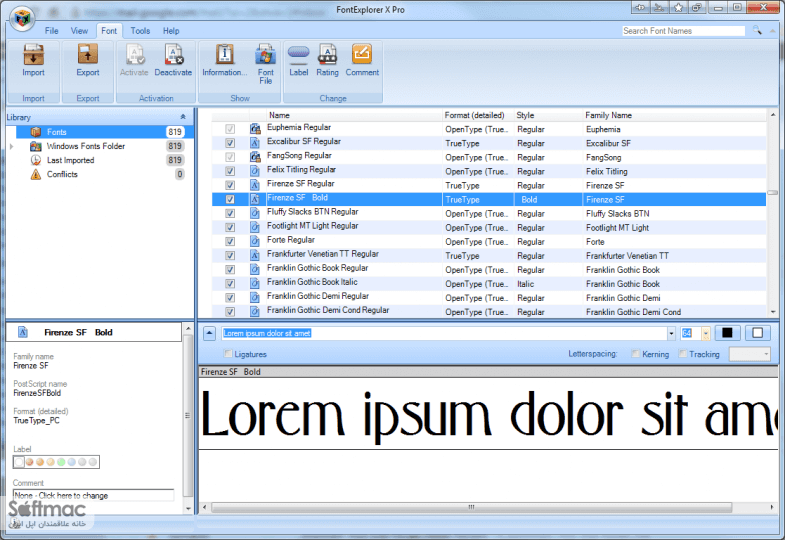Collapse the Library panel header
This screenshot has height=540, width=785.
point(183,117)
